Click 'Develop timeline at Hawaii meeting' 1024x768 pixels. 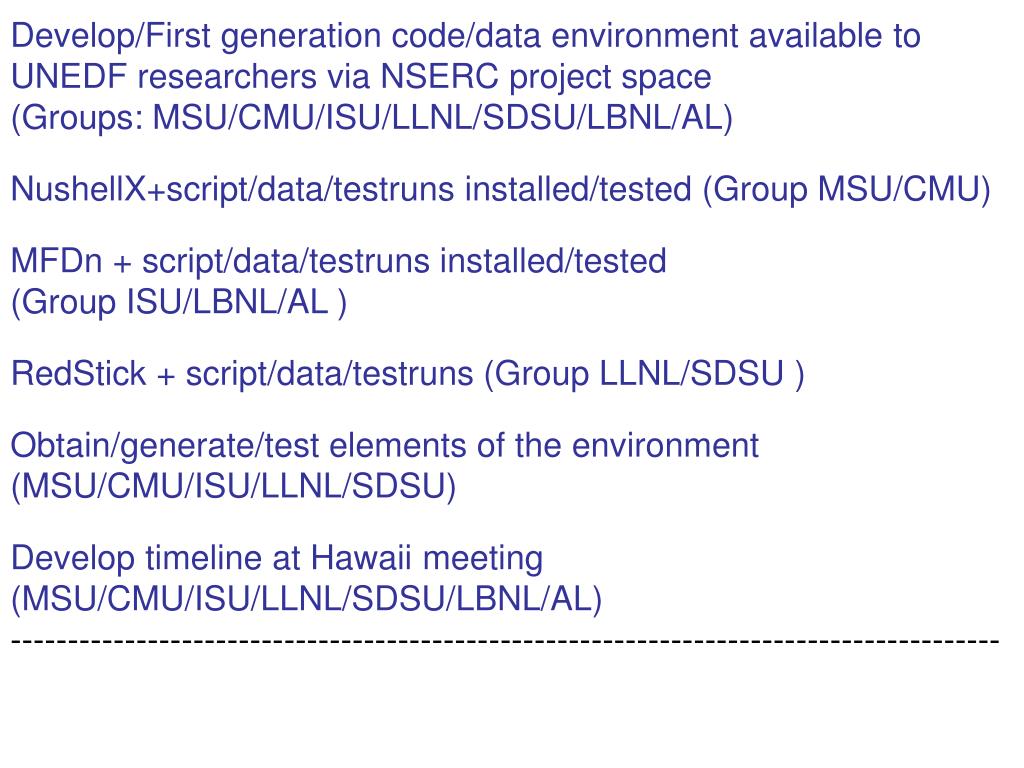pyautogui.click(x=277, y=559)
